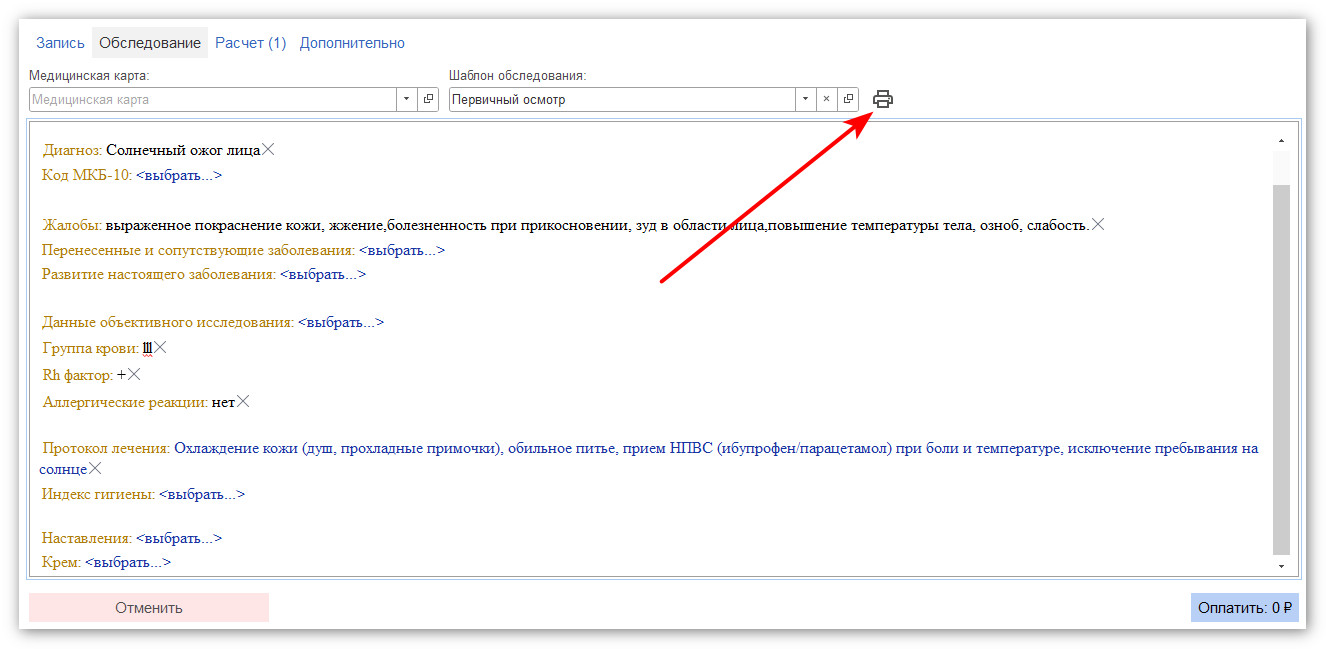Click the Оплатить: 0 ₽ button
The width and height of the screenshot is (1326, 649).
(x=1244, y=607)
